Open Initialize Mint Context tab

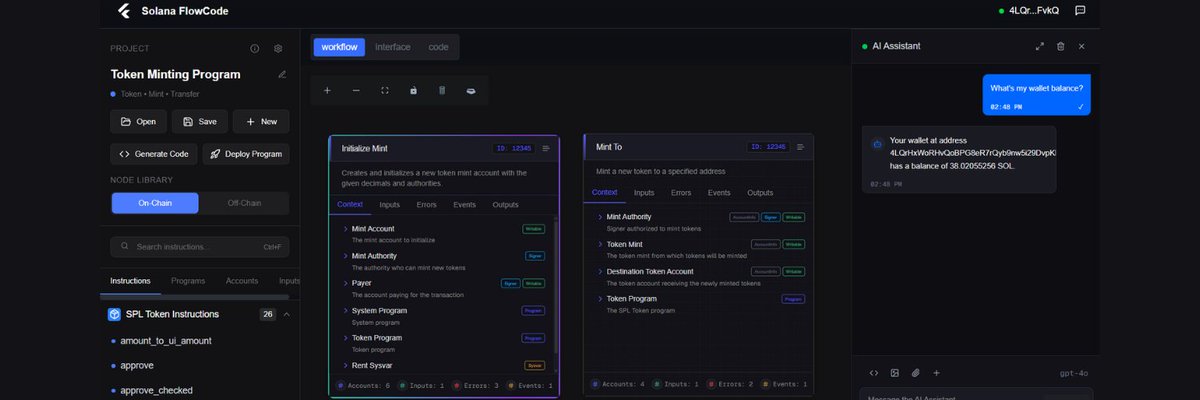tap(350, 205)
